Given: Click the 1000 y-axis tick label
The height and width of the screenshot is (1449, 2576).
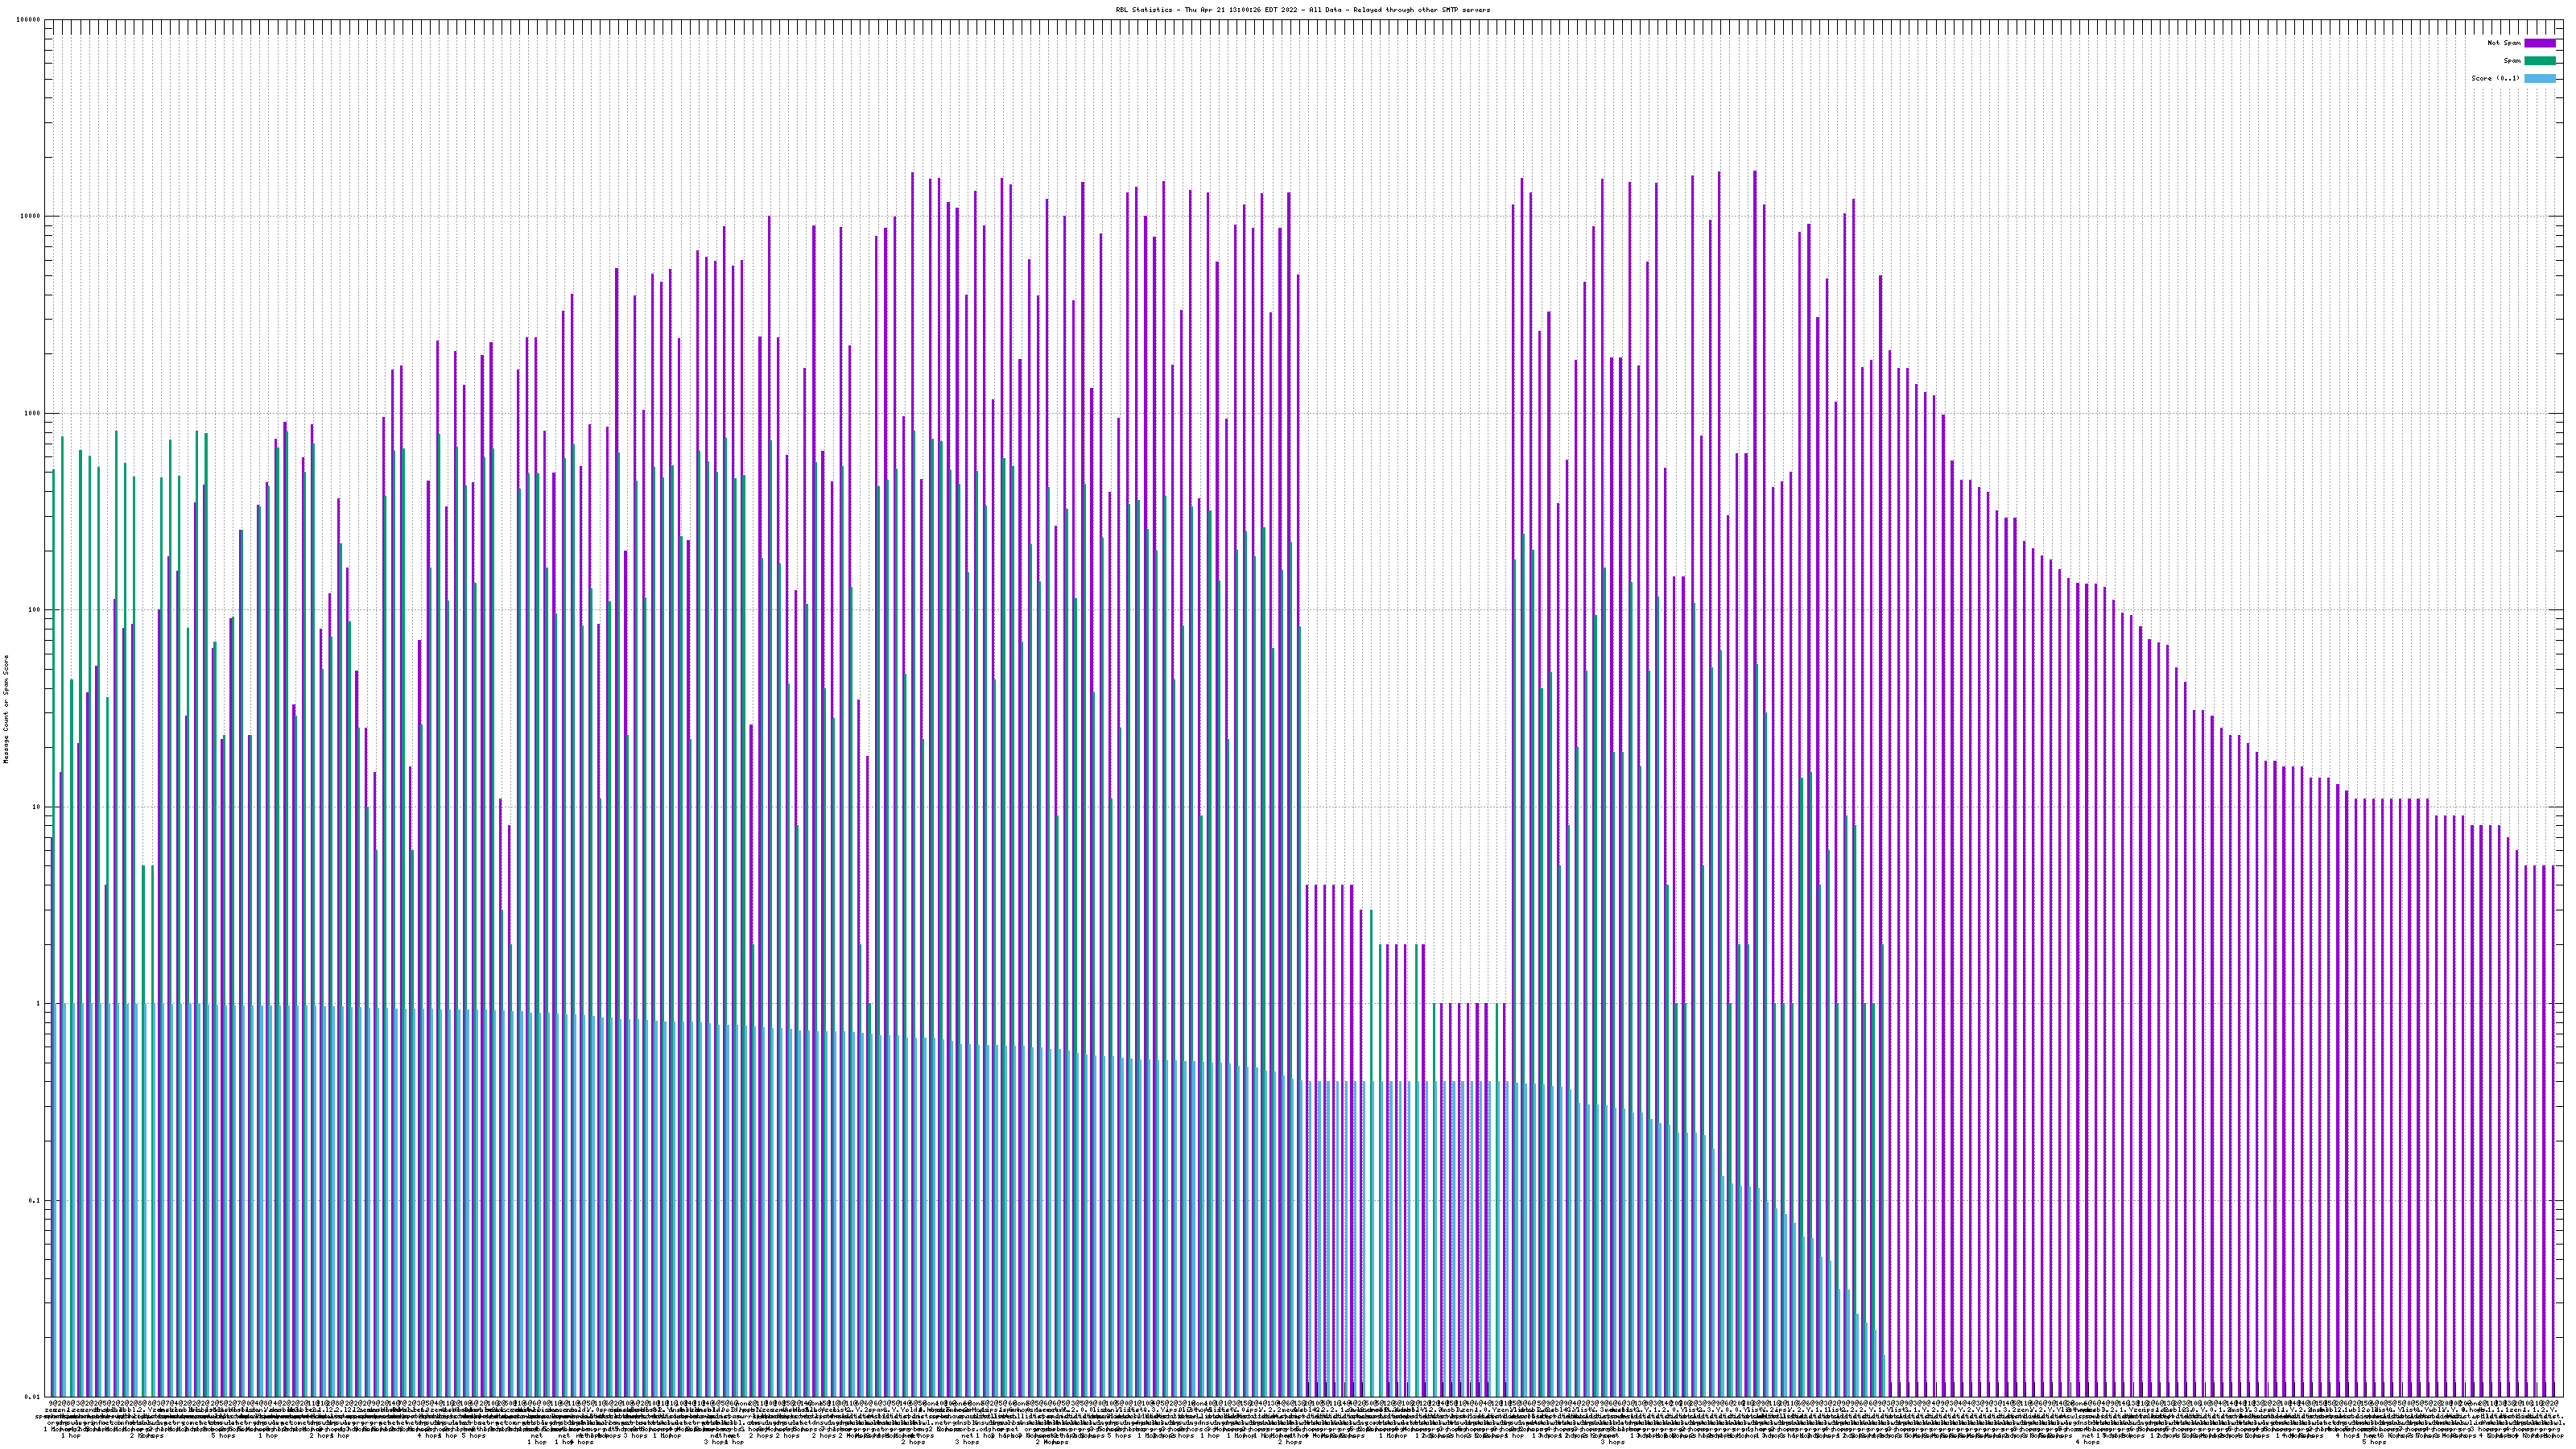Looking at the screenshot, I should point(33,414).
